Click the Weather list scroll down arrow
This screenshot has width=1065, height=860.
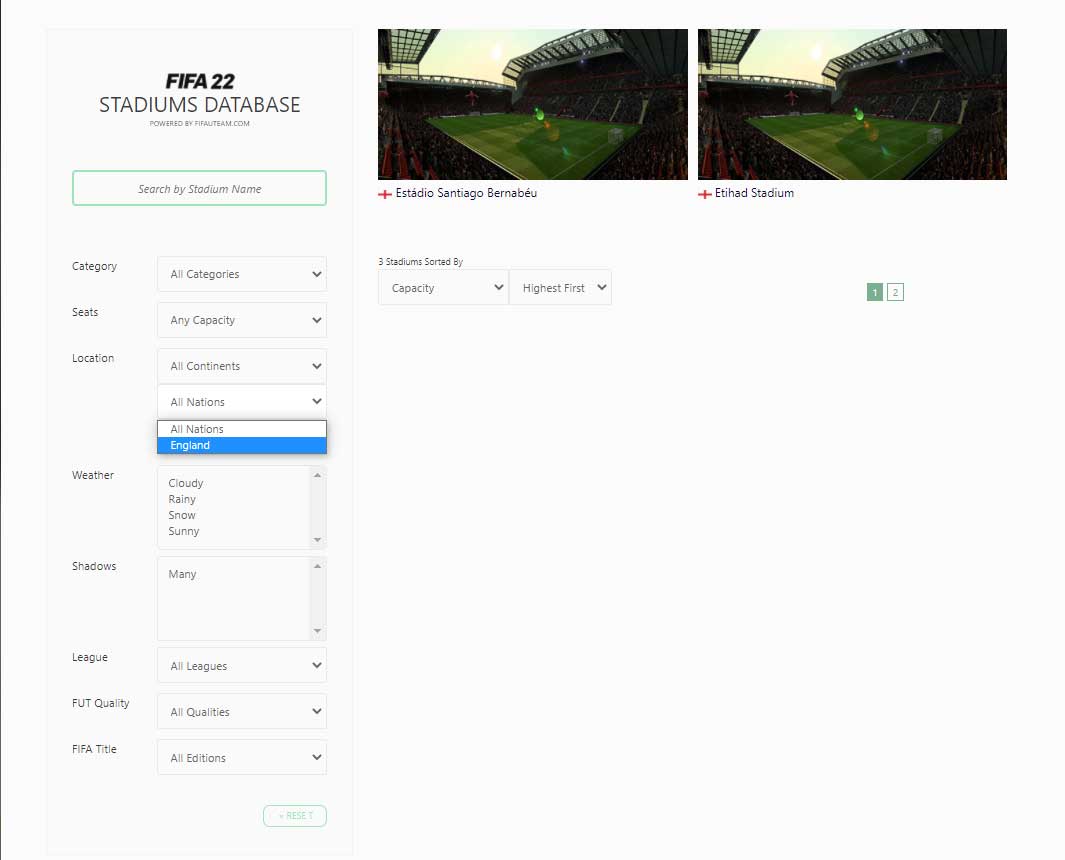317,540
